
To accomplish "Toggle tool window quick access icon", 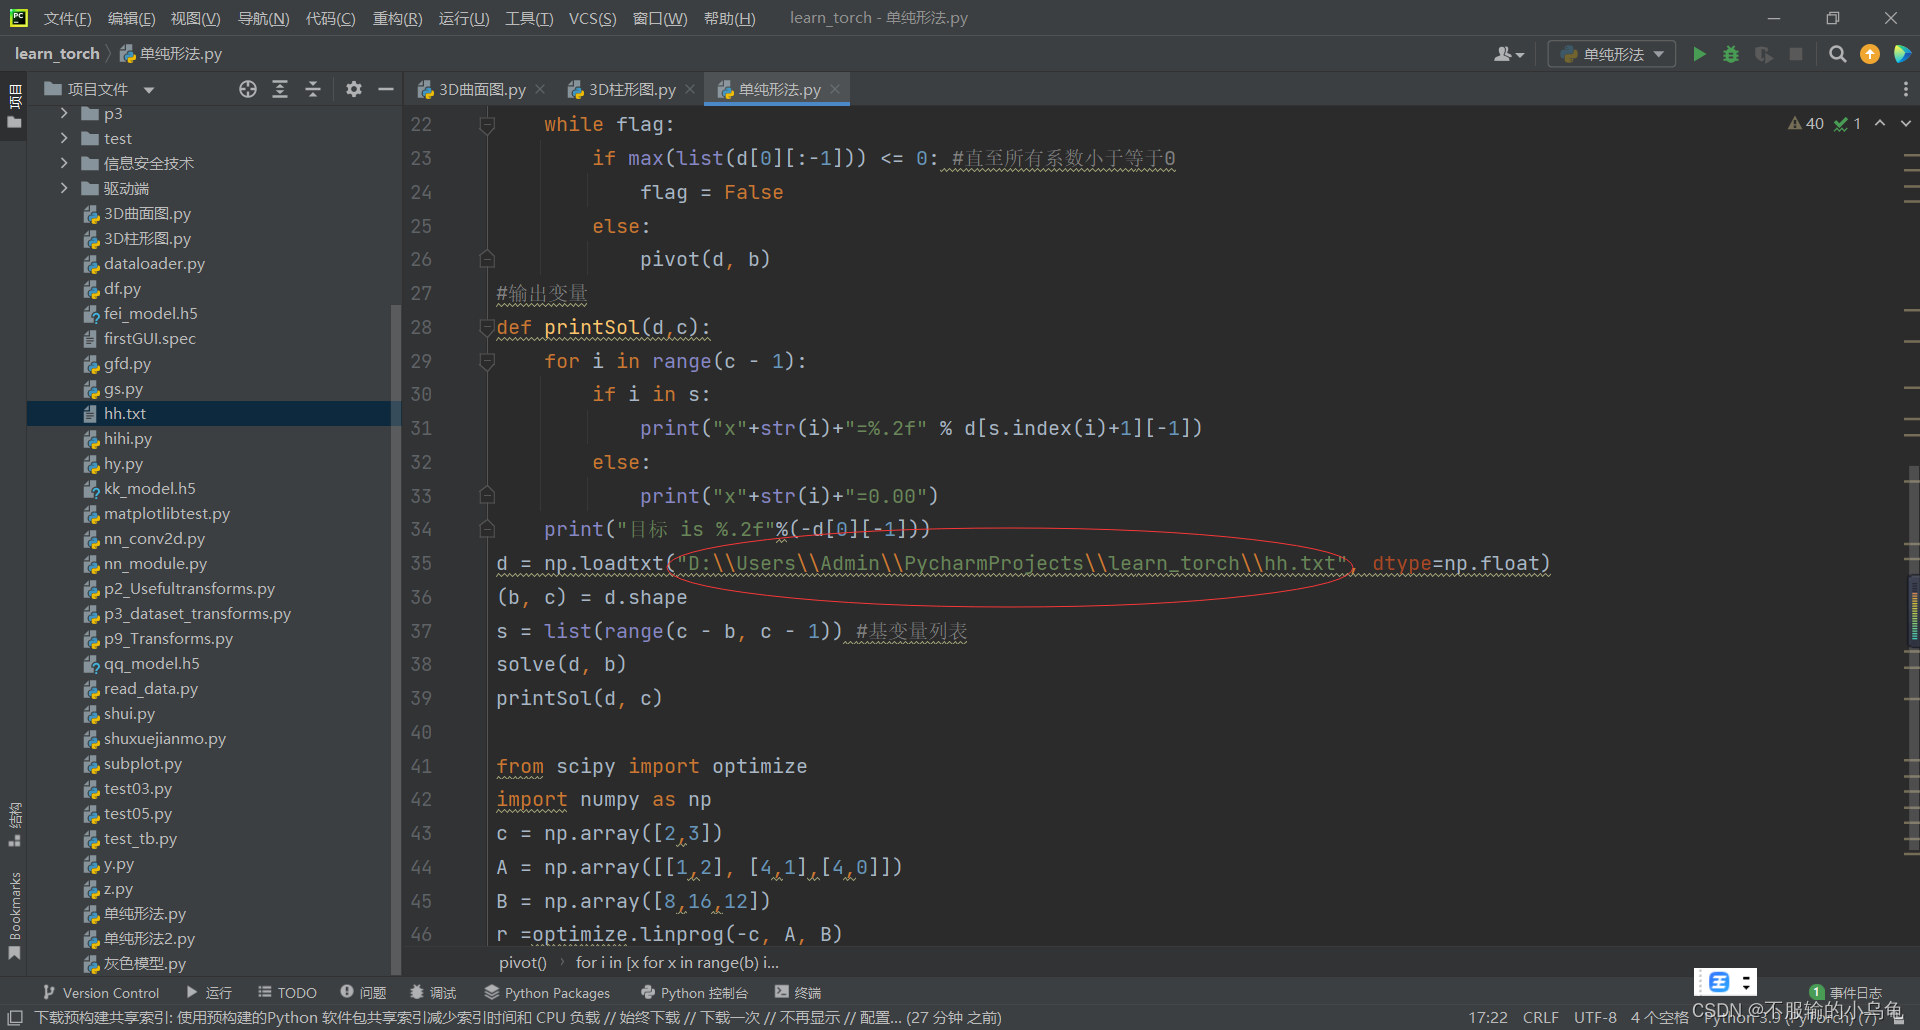I will 15,1017.
